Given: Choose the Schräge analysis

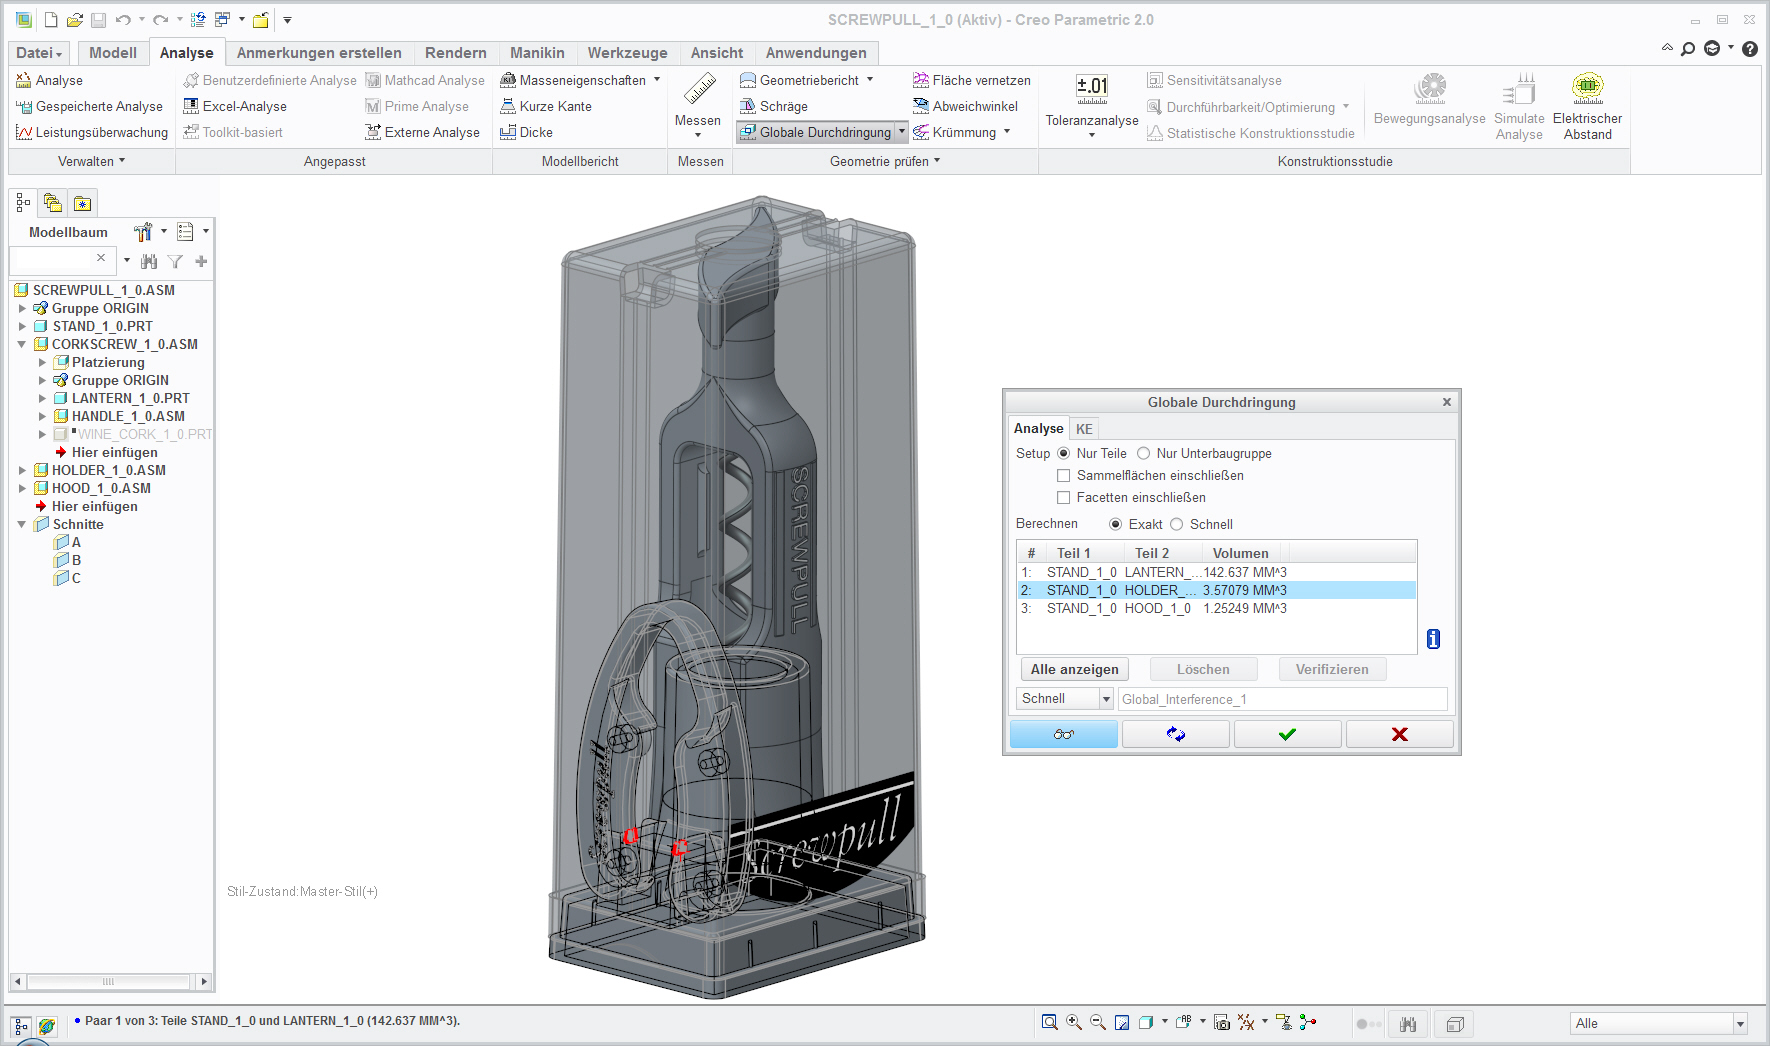Looking at the screenshot, I should (773, 106).
